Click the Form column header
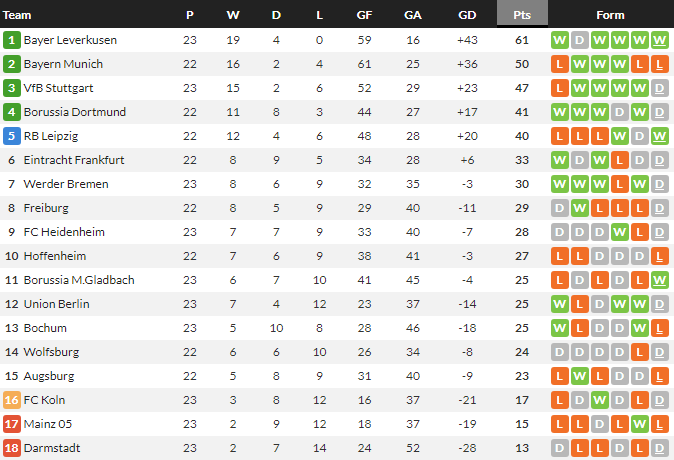Viewport: 674px width, 460px height. [610, 15]
